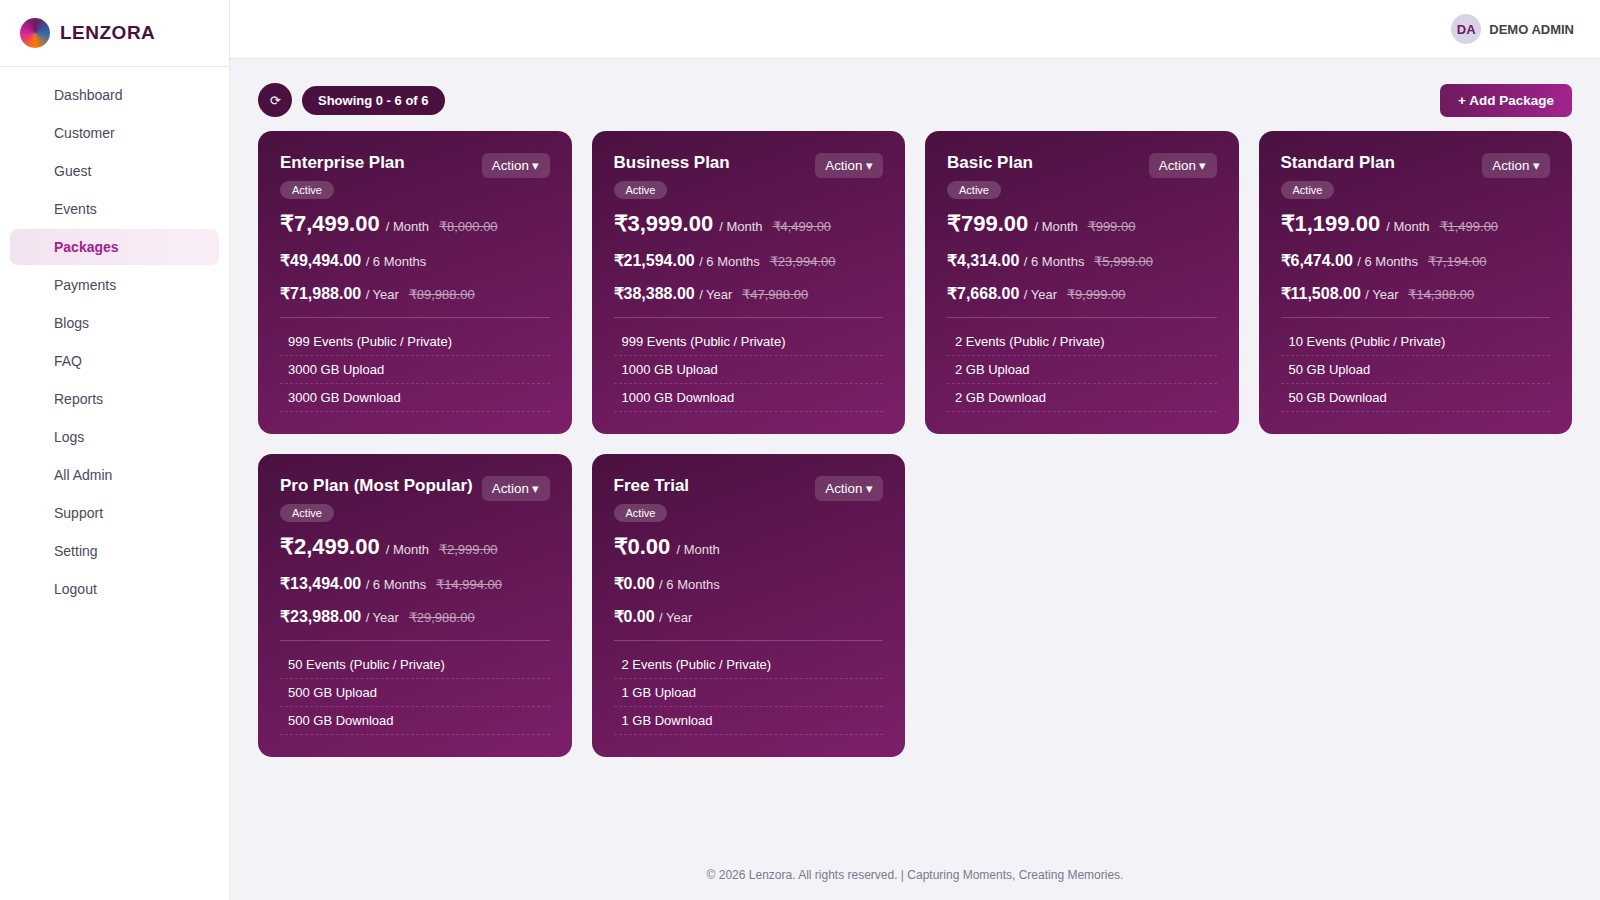Click the Free Trial heading
The width and height of the screenshot is (1600, 900).
click(x=651, y=485)
